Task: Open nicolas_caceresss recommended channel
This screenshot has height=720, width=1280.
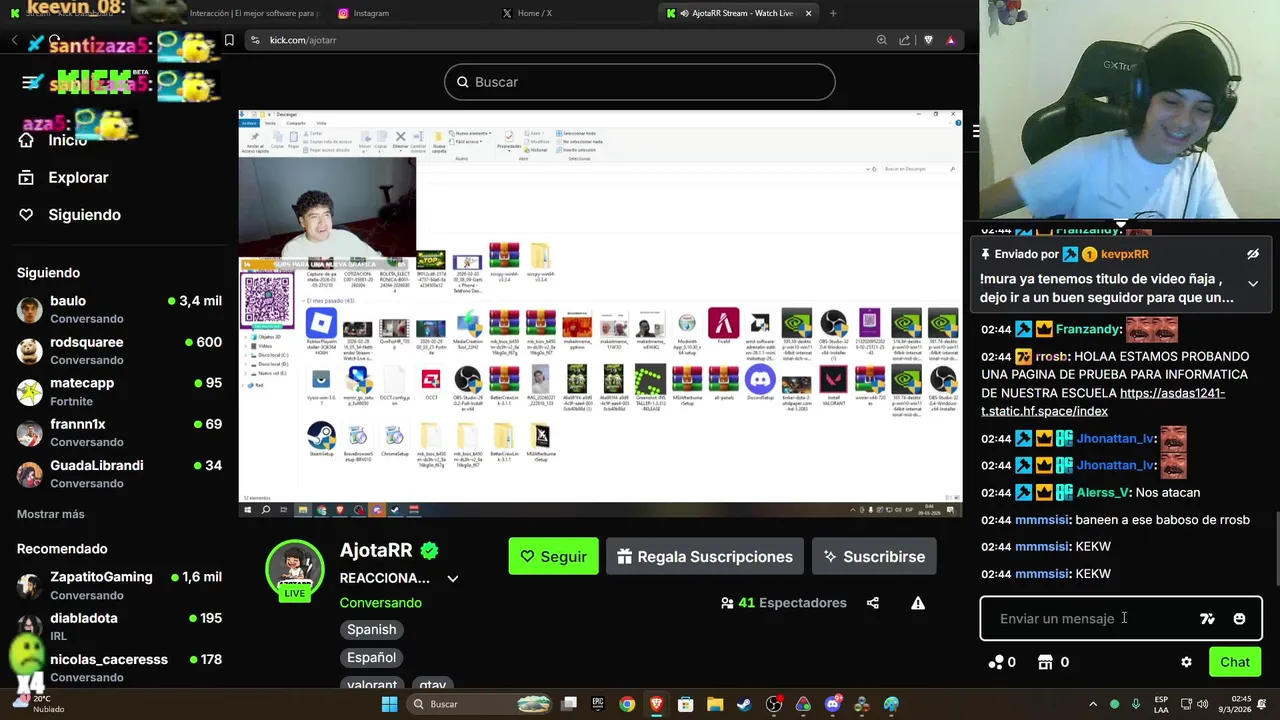Action: (x=119, y=667)
